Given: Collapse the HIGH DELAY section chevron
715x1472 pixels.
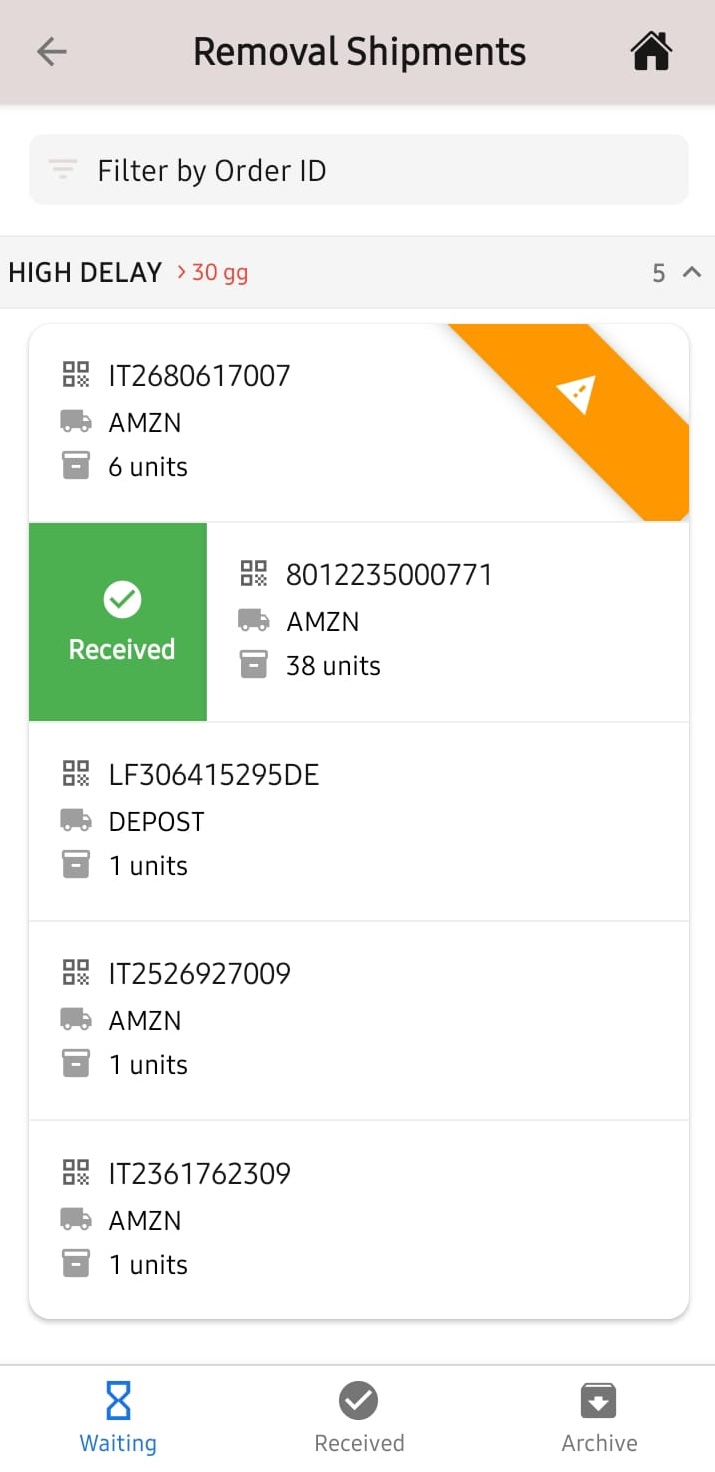Looking at the screenshot, I should point(689,271).
